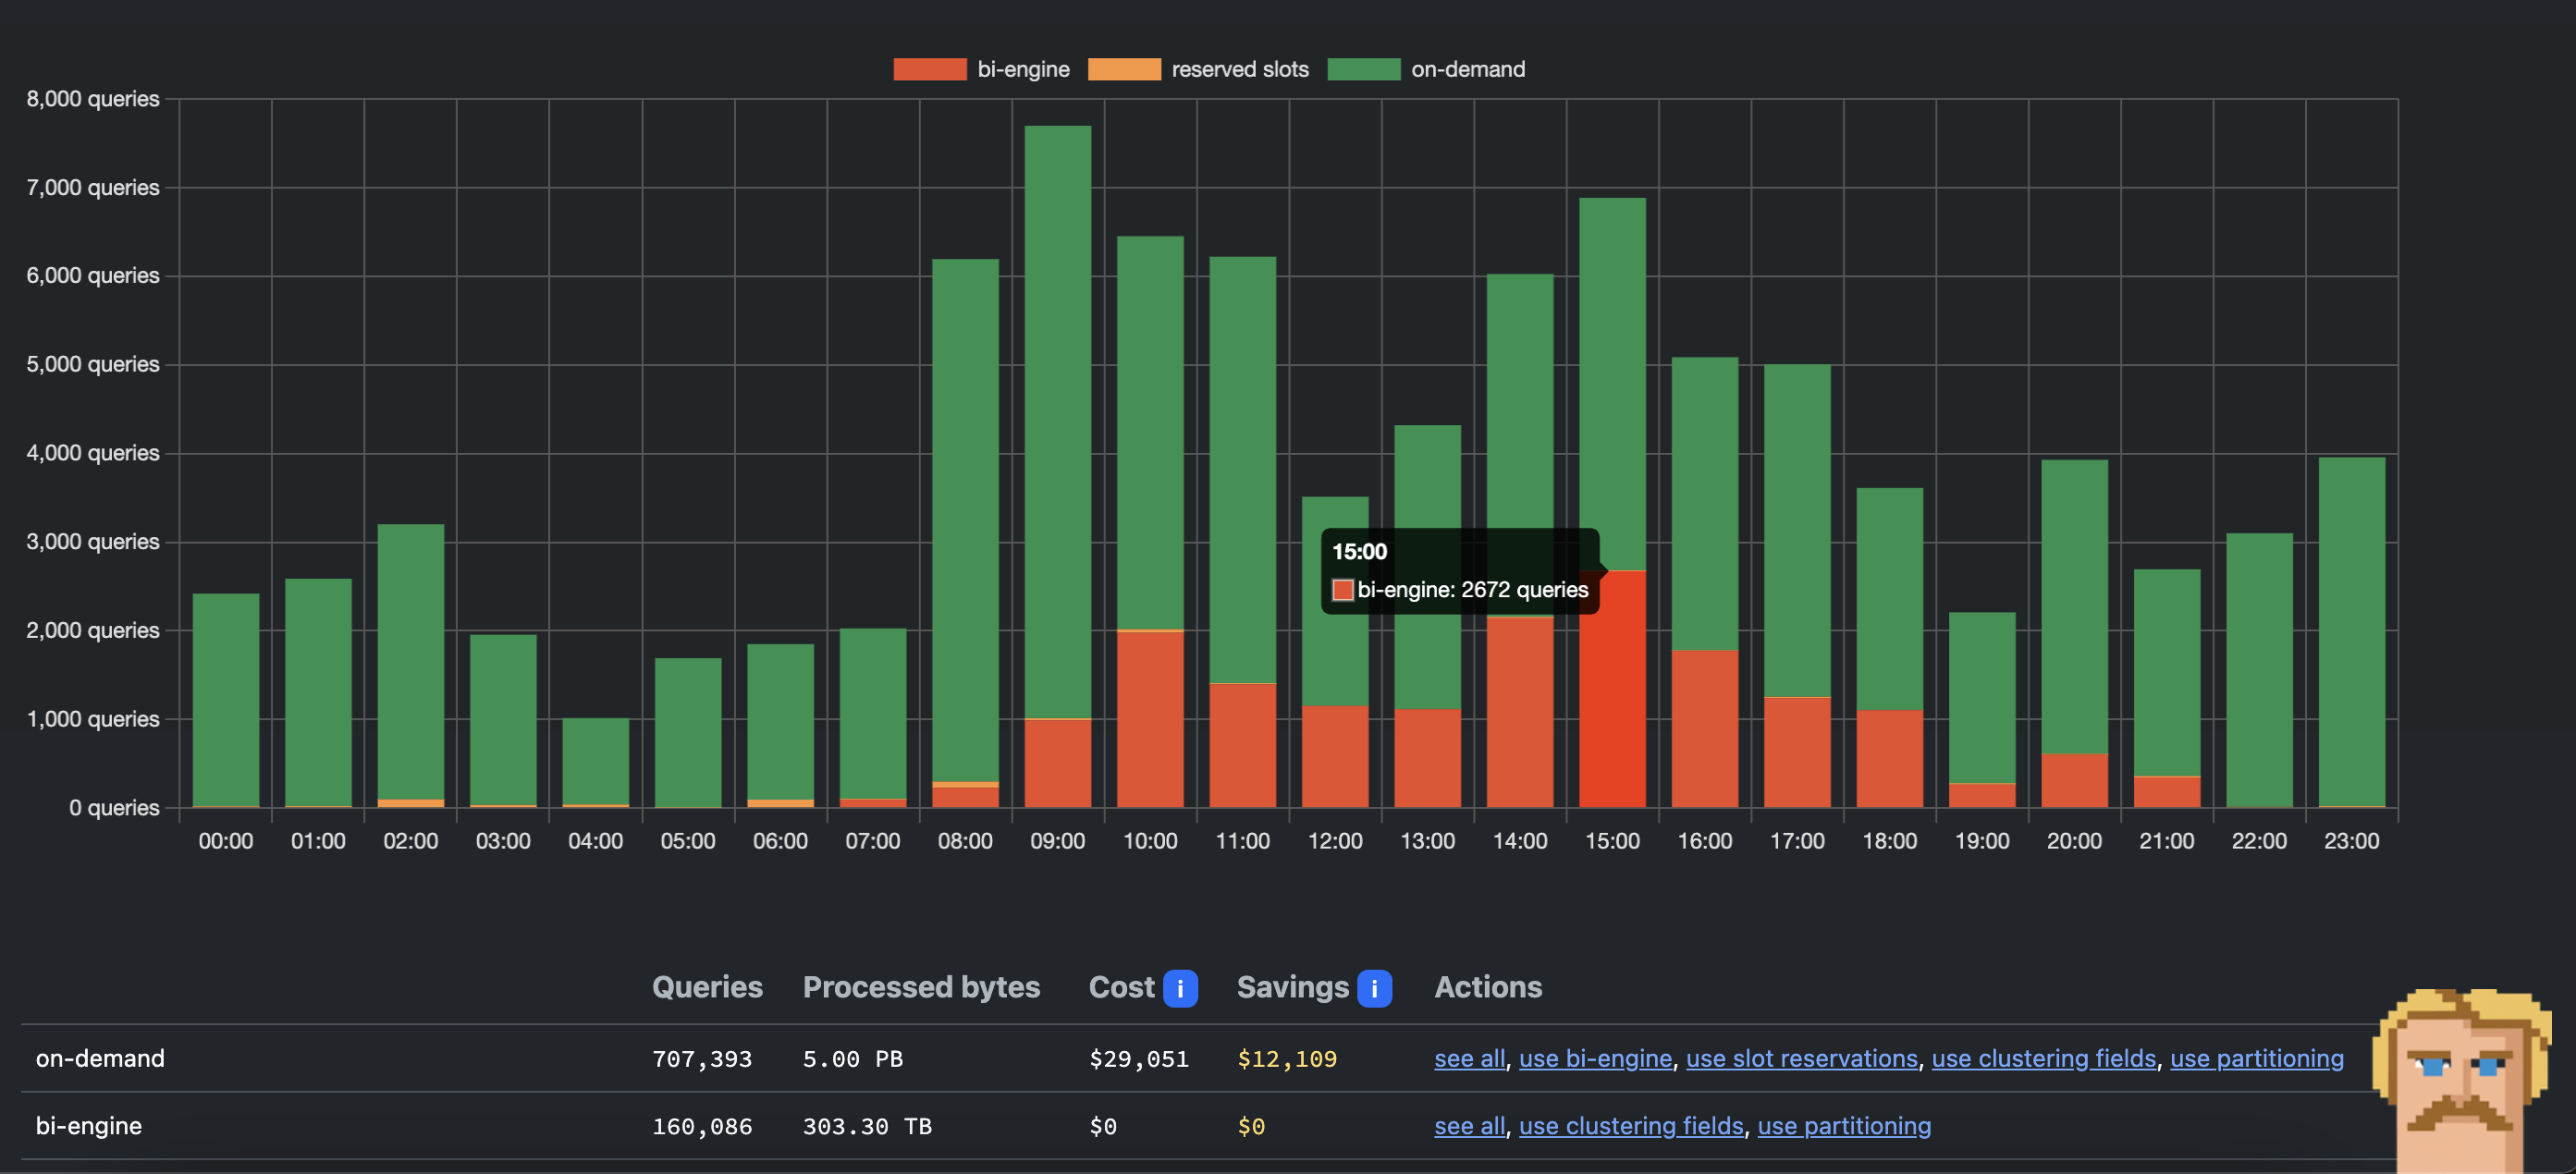2576x1174 pixels.
Task: Toggle reserved slots legend color box
Action: pyautogui.click(x=1123, y=69)
